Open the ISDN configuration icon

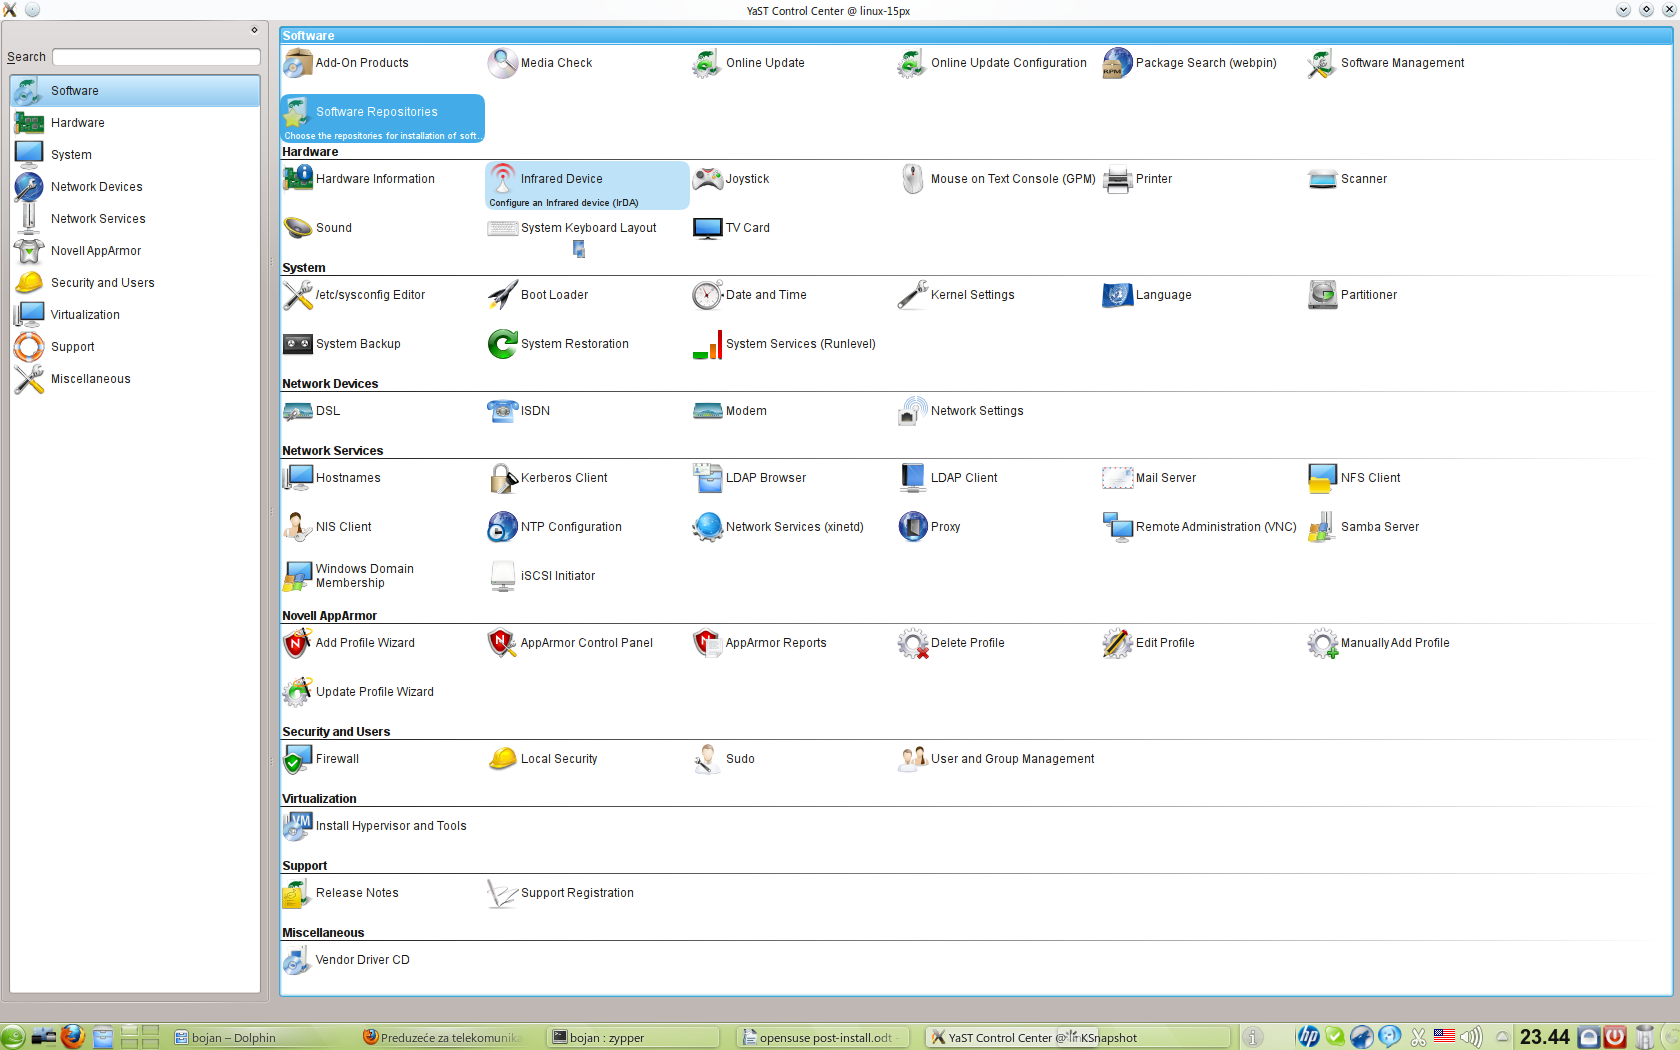(502, 411)
